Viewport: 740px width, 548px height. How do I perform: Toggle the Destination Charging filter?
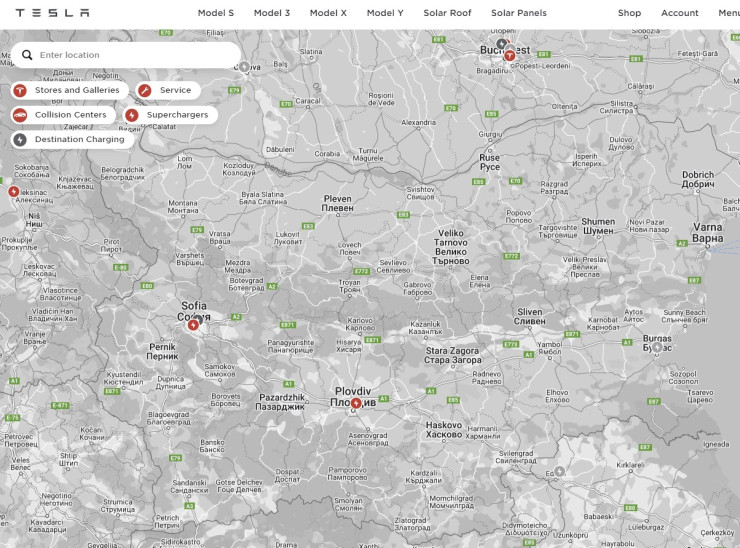[71, 139]
